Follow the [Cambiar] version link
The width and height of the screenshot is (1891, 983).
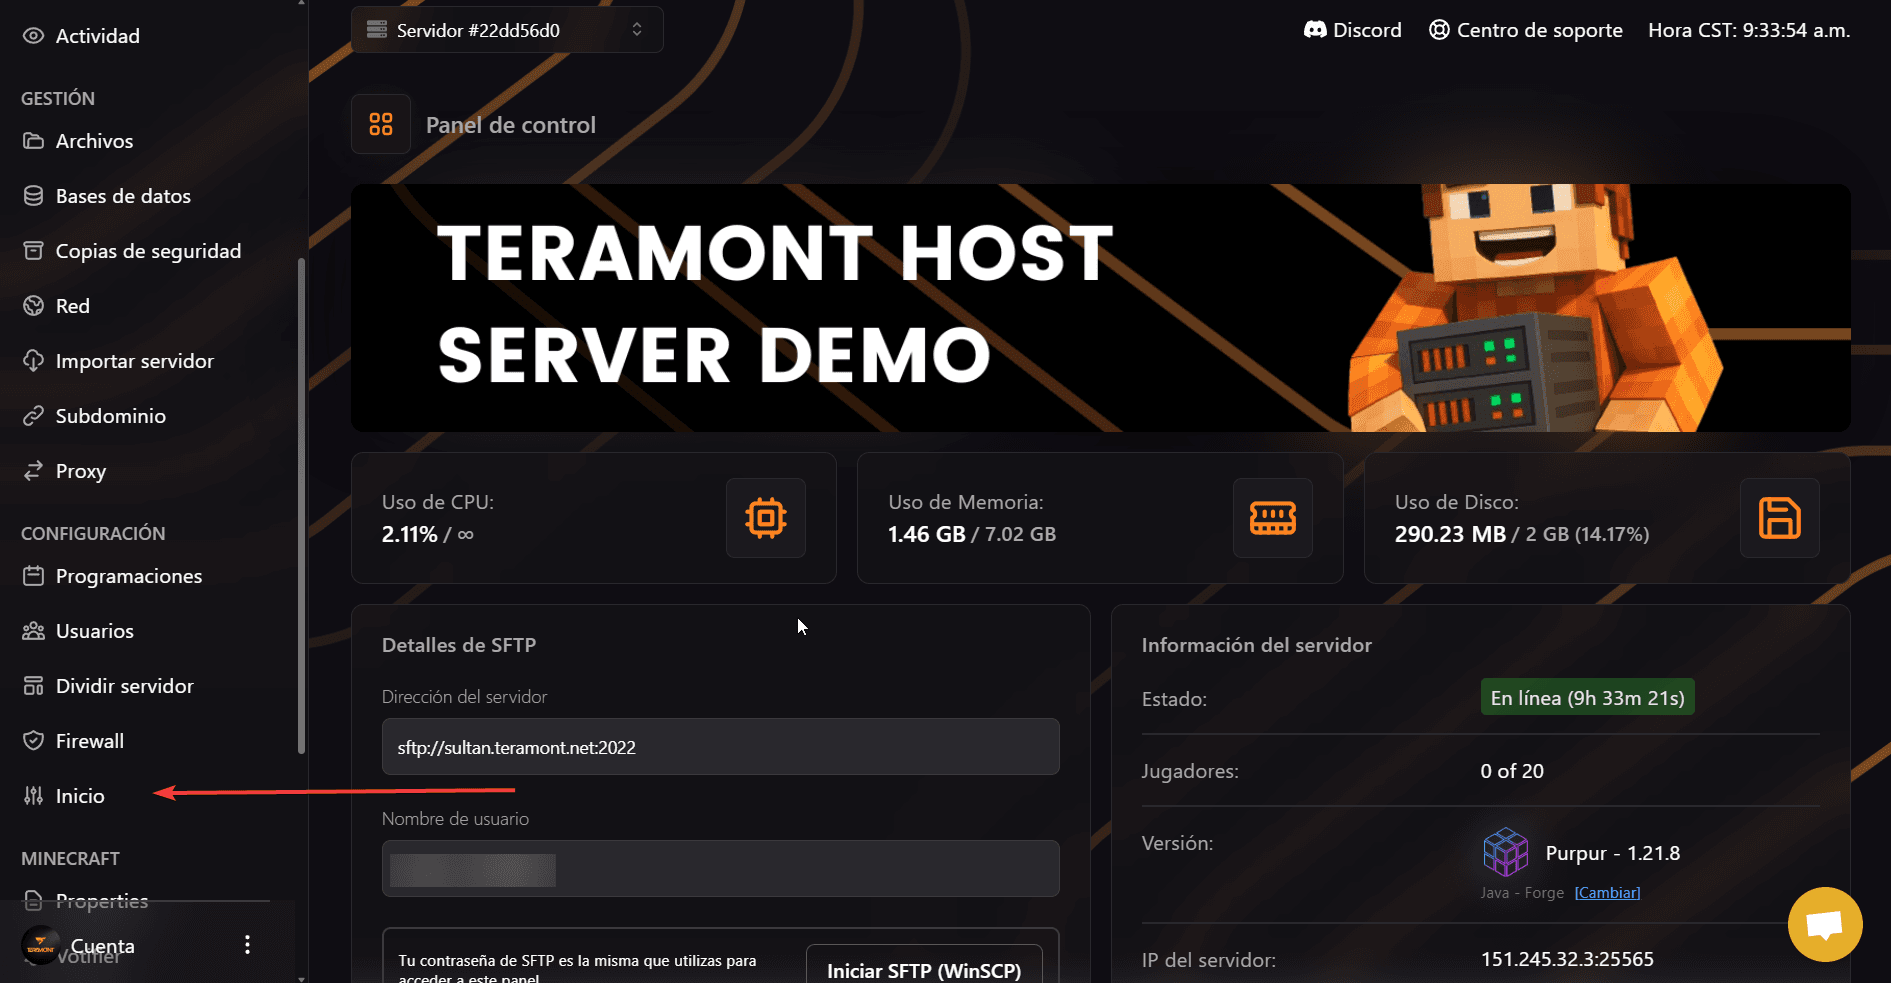(1607, 893)
